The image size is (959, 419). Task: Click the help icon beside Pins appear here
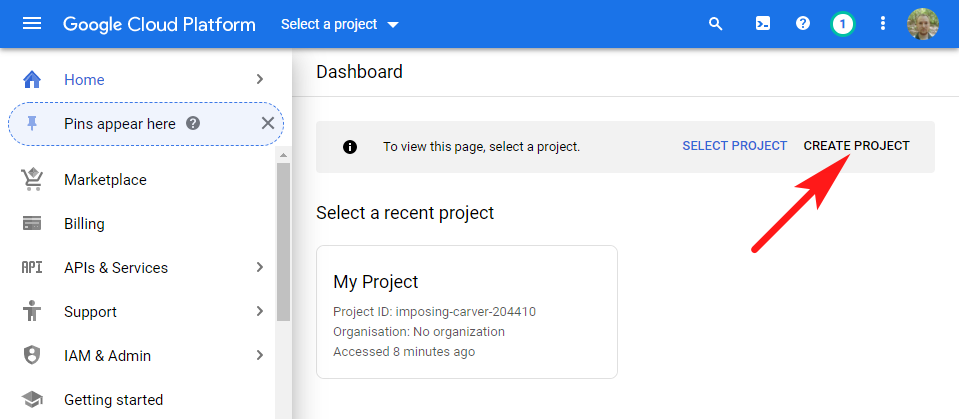[193, 124]
